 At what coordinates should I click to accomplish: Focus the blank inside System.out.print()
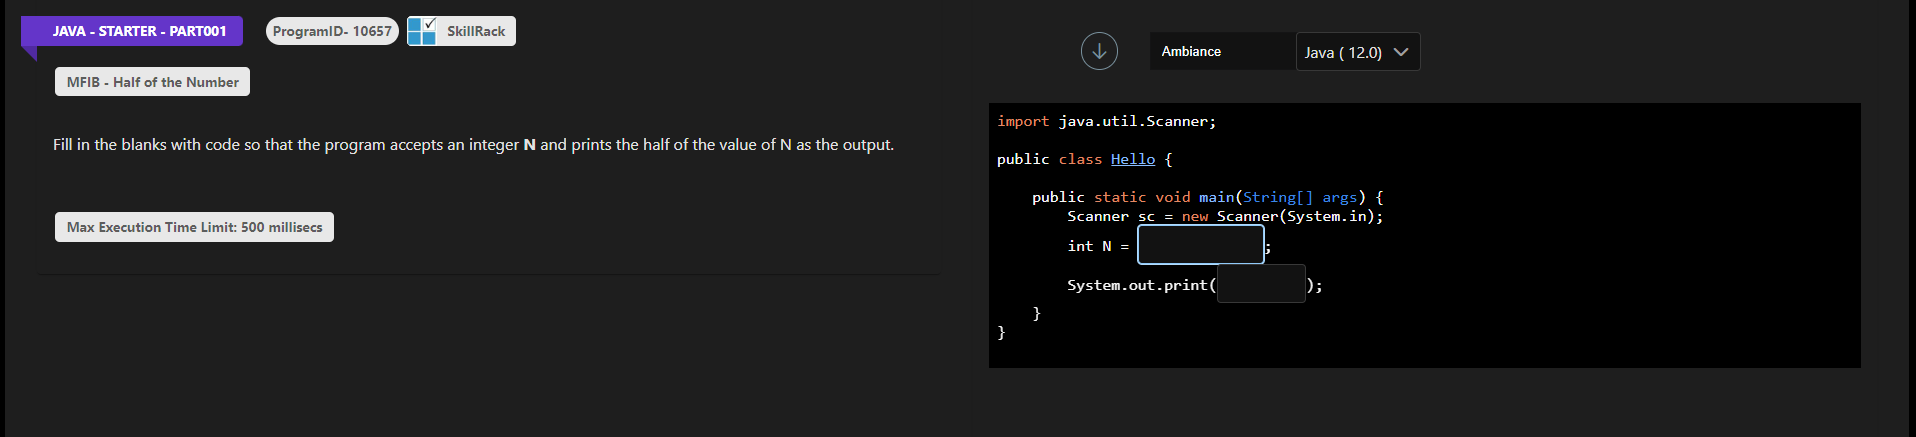click(1260, 284)
